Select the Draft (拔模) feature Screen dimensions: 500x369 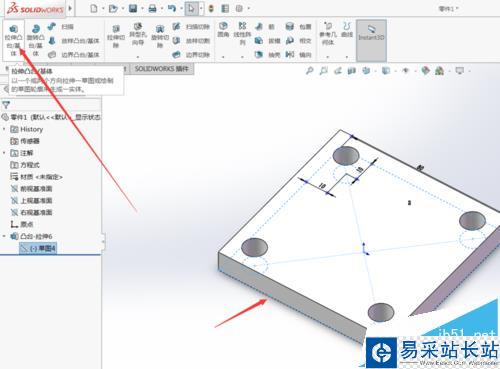(268, 41)
